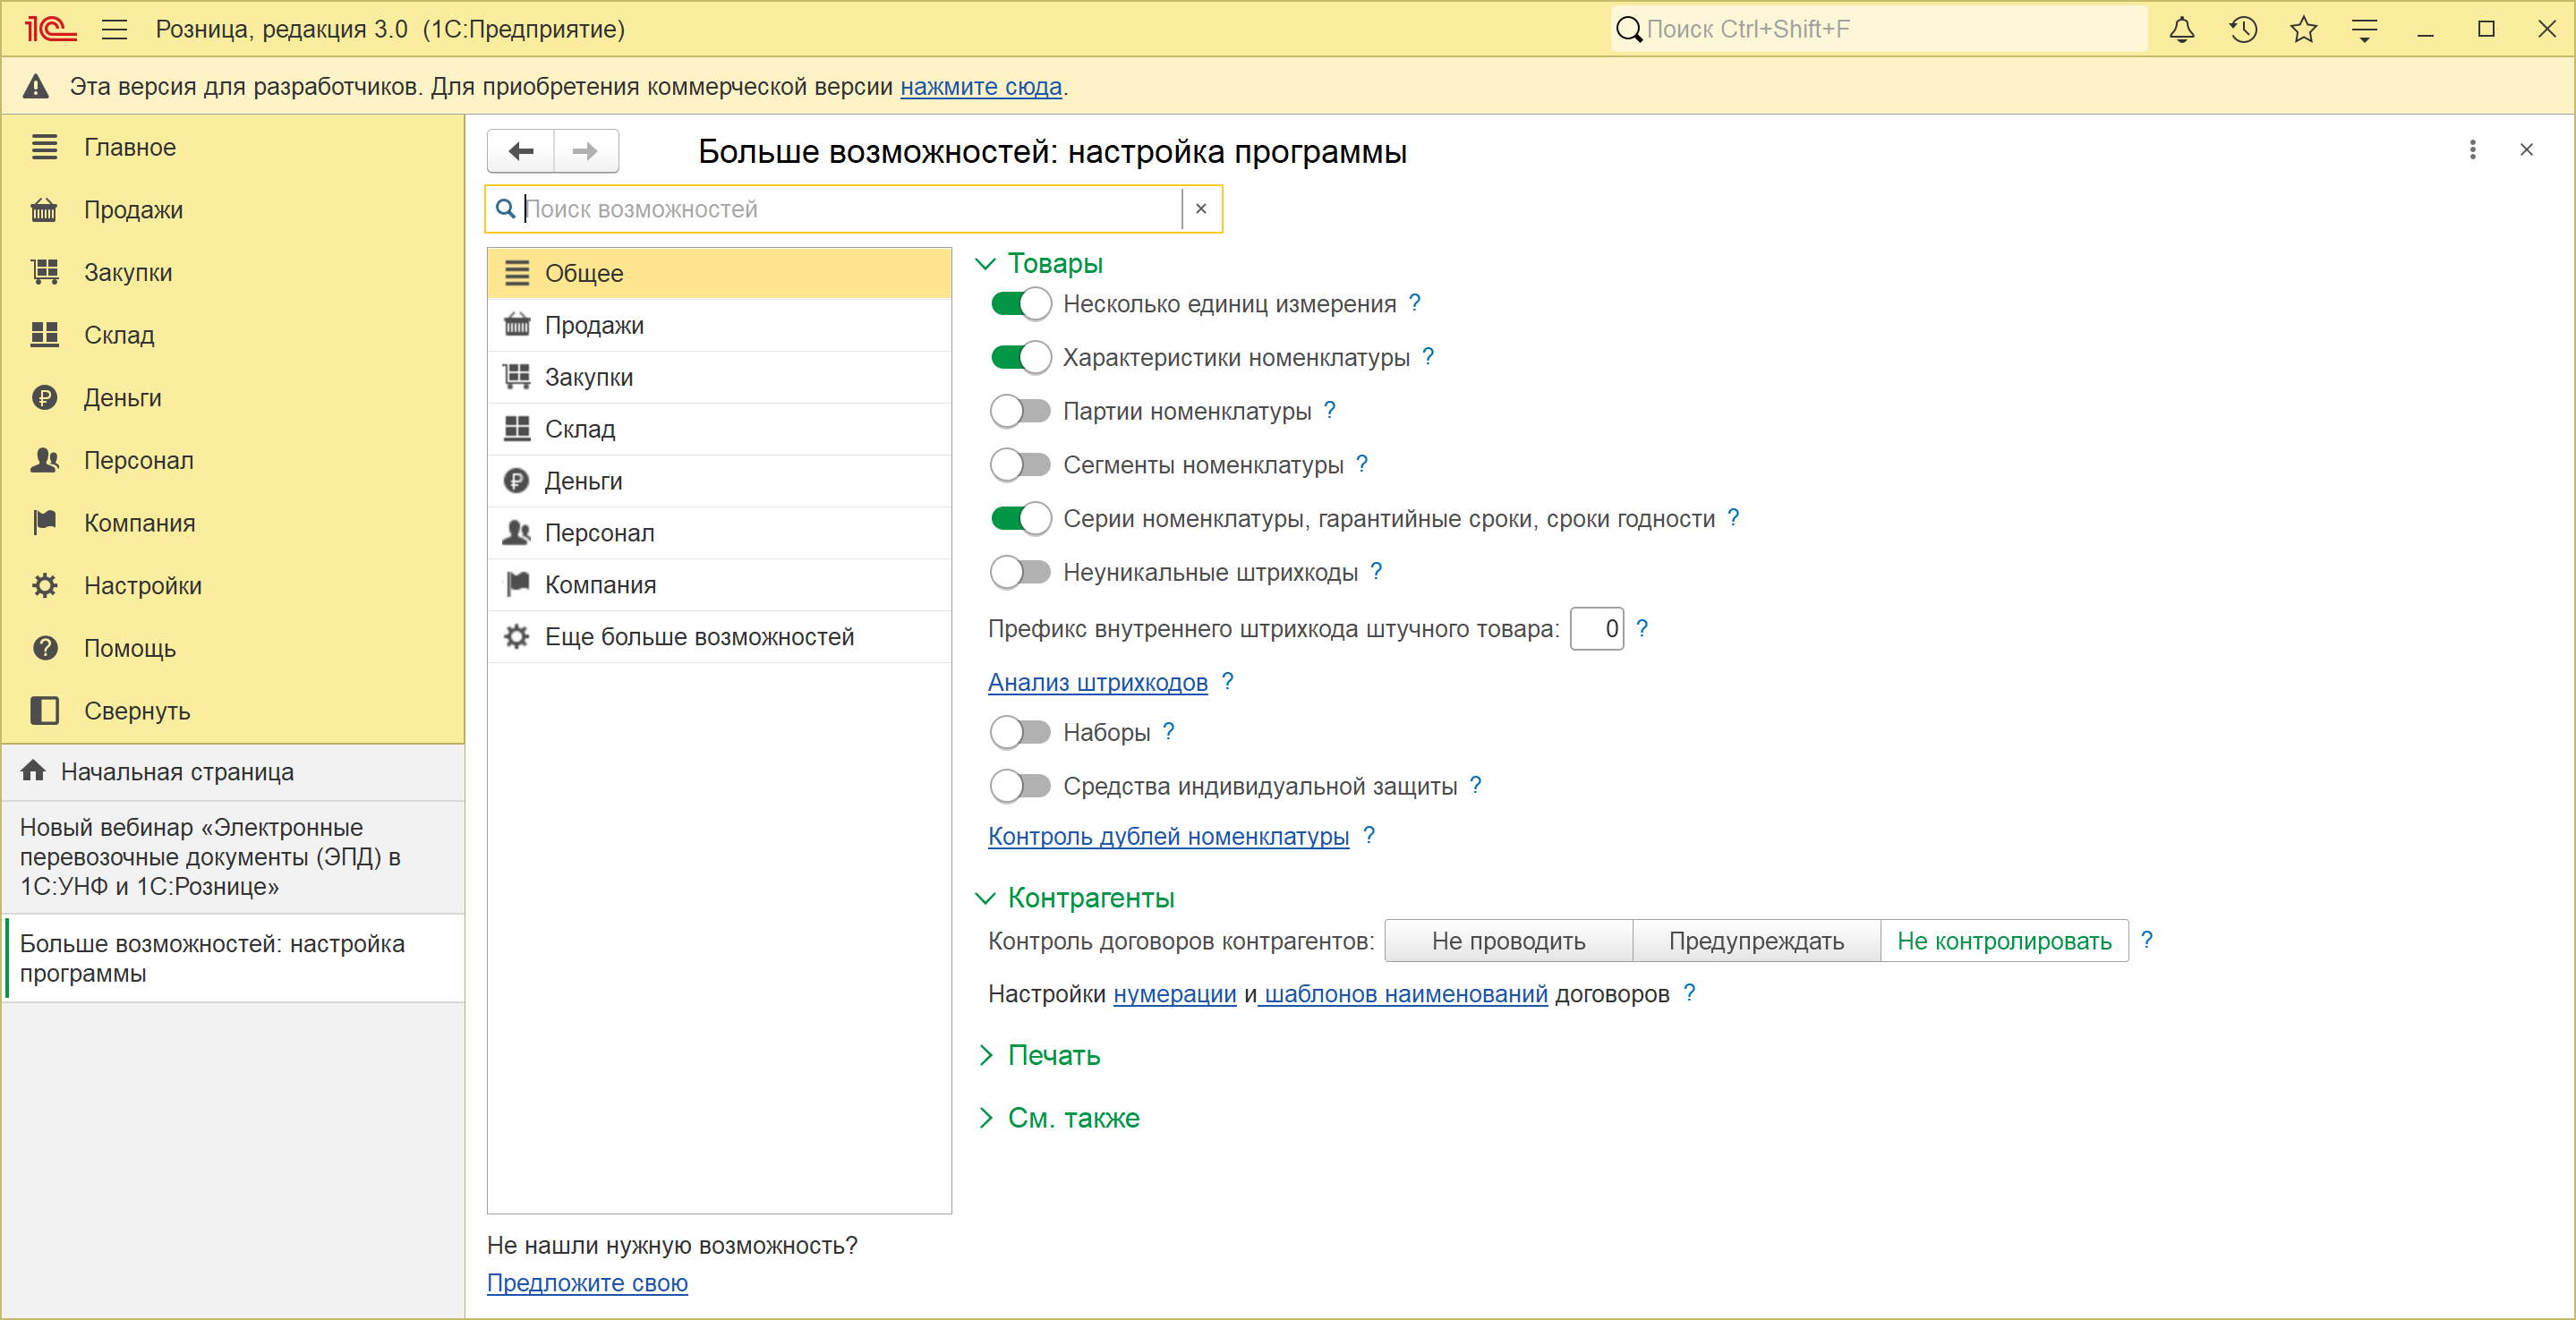Open Продажи section in left sidebar

(233, 210)
